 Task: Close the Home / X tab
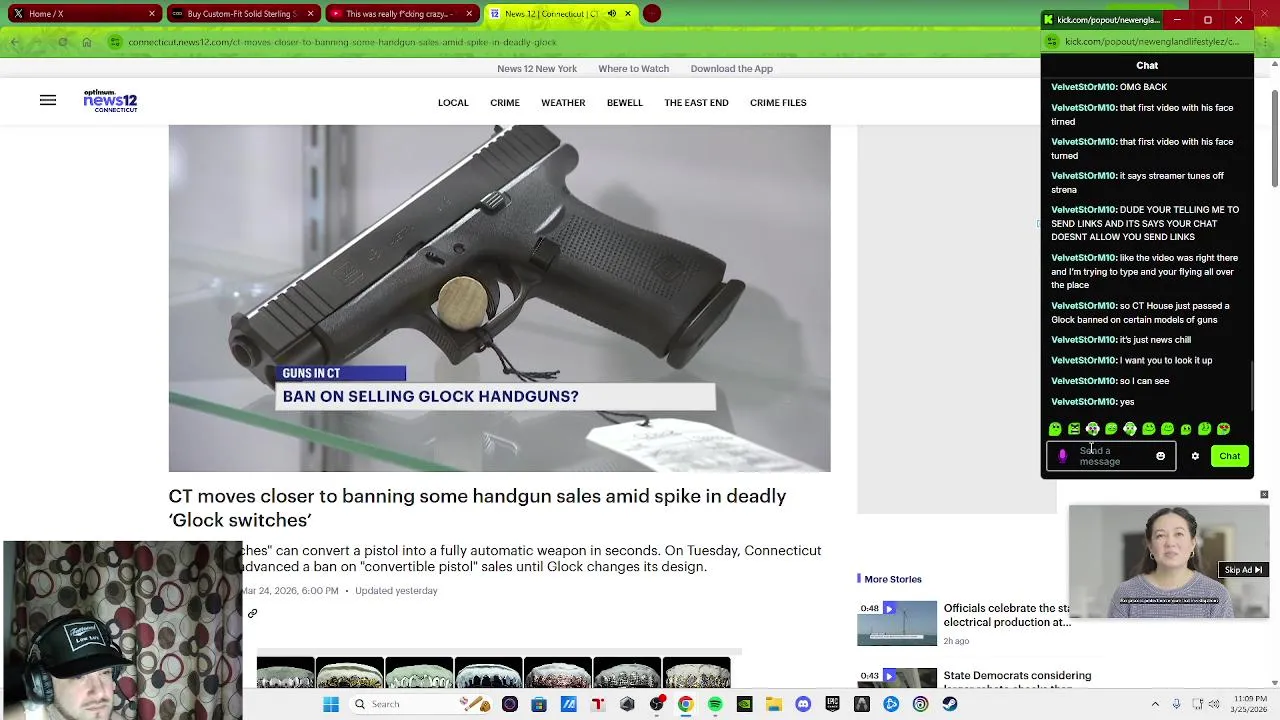click(x=152, y=14)
